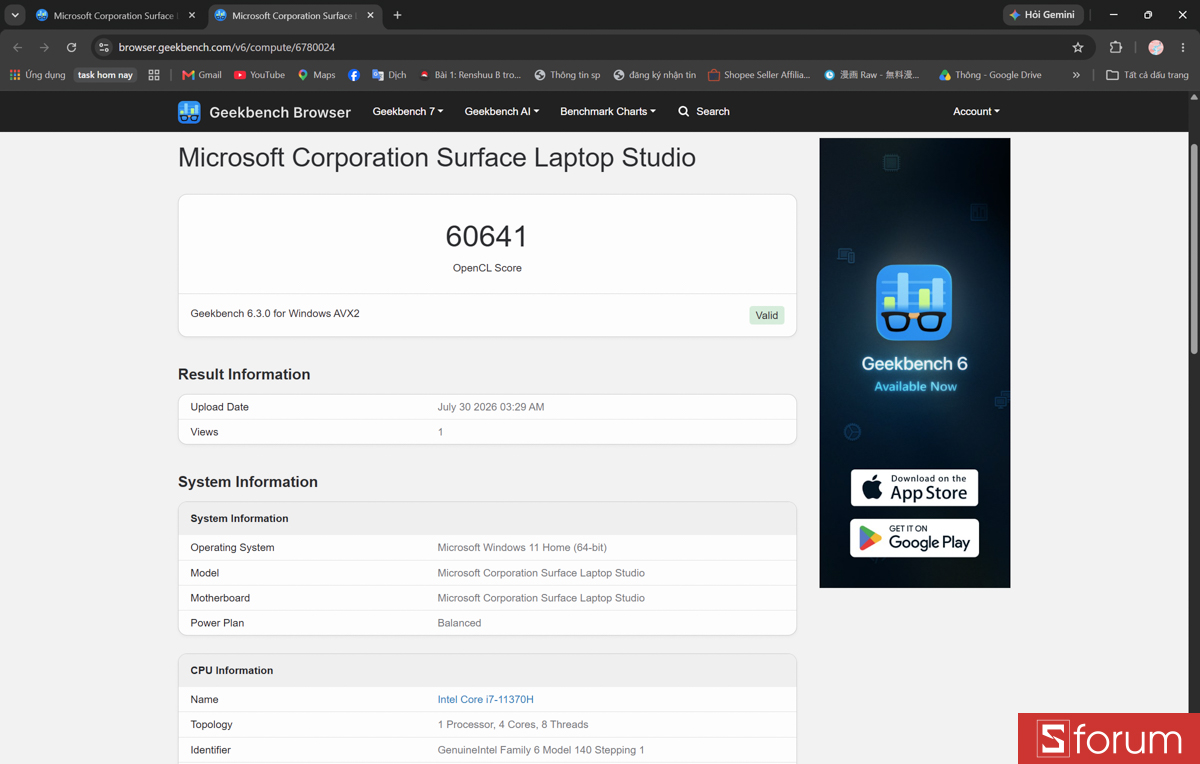This screenshot has height=764, width=1200.
Task: Open the Thông - Google Drive bookmark
Action: pos(990,75)
